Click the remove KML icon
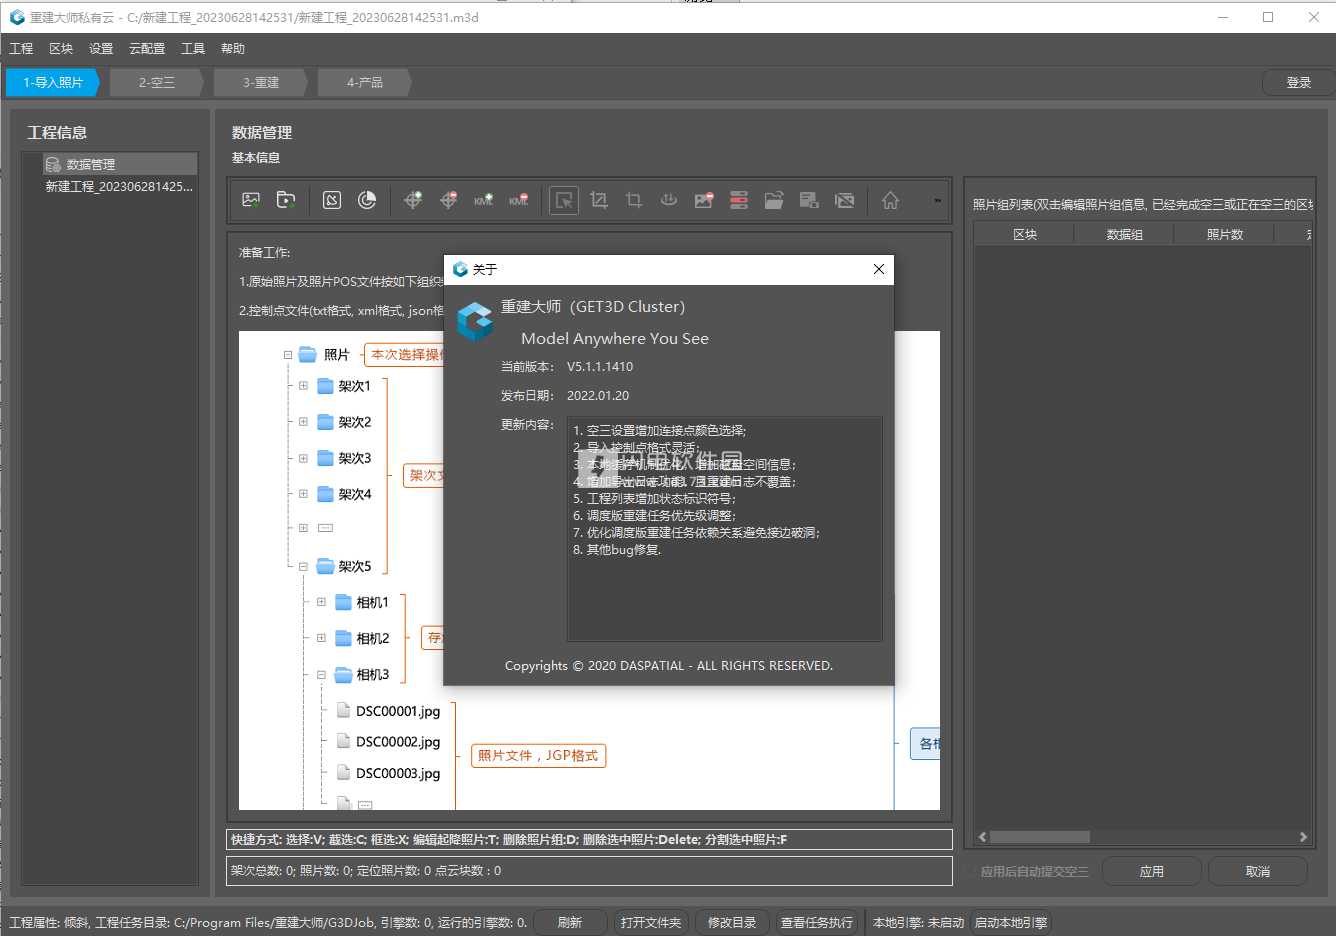This screenshot has height=936, width=1336. 518,200
